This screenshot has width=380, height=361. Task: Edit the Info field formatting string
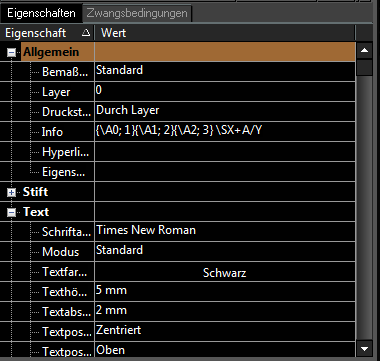point(225,132)
